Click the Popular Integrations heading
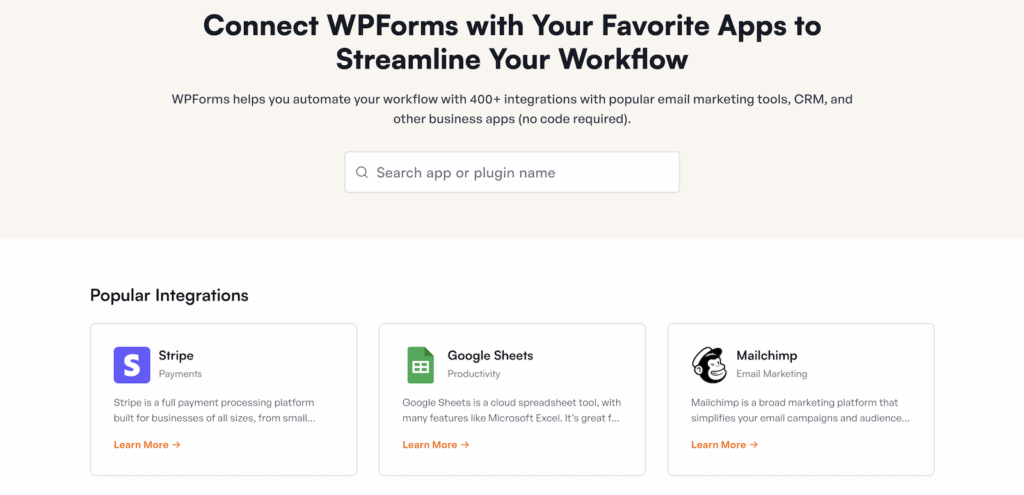The image size is (1024, 495). pos(169,295)
